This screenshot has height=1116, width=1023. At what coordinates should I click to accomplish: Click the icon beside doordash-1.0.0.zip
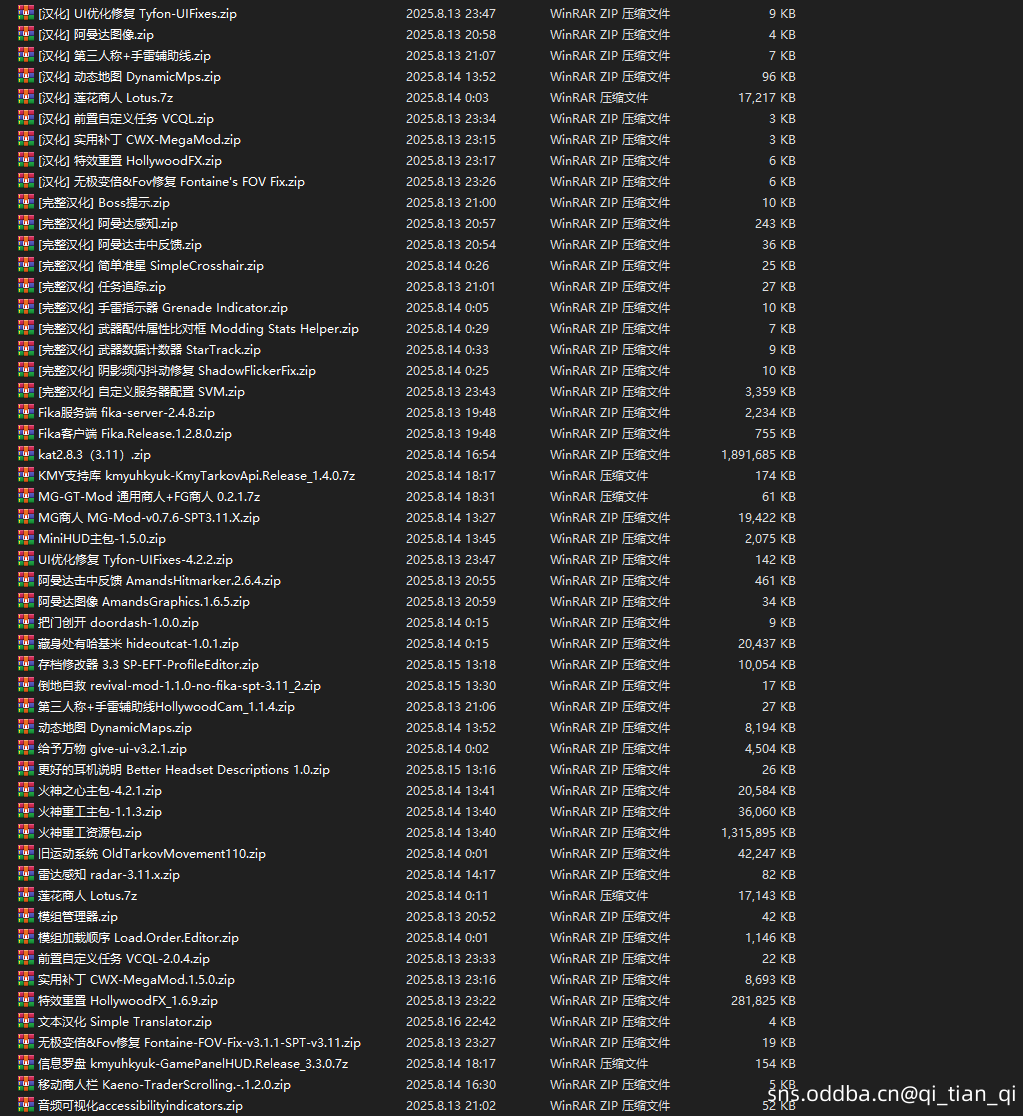(x=26, y=622)
